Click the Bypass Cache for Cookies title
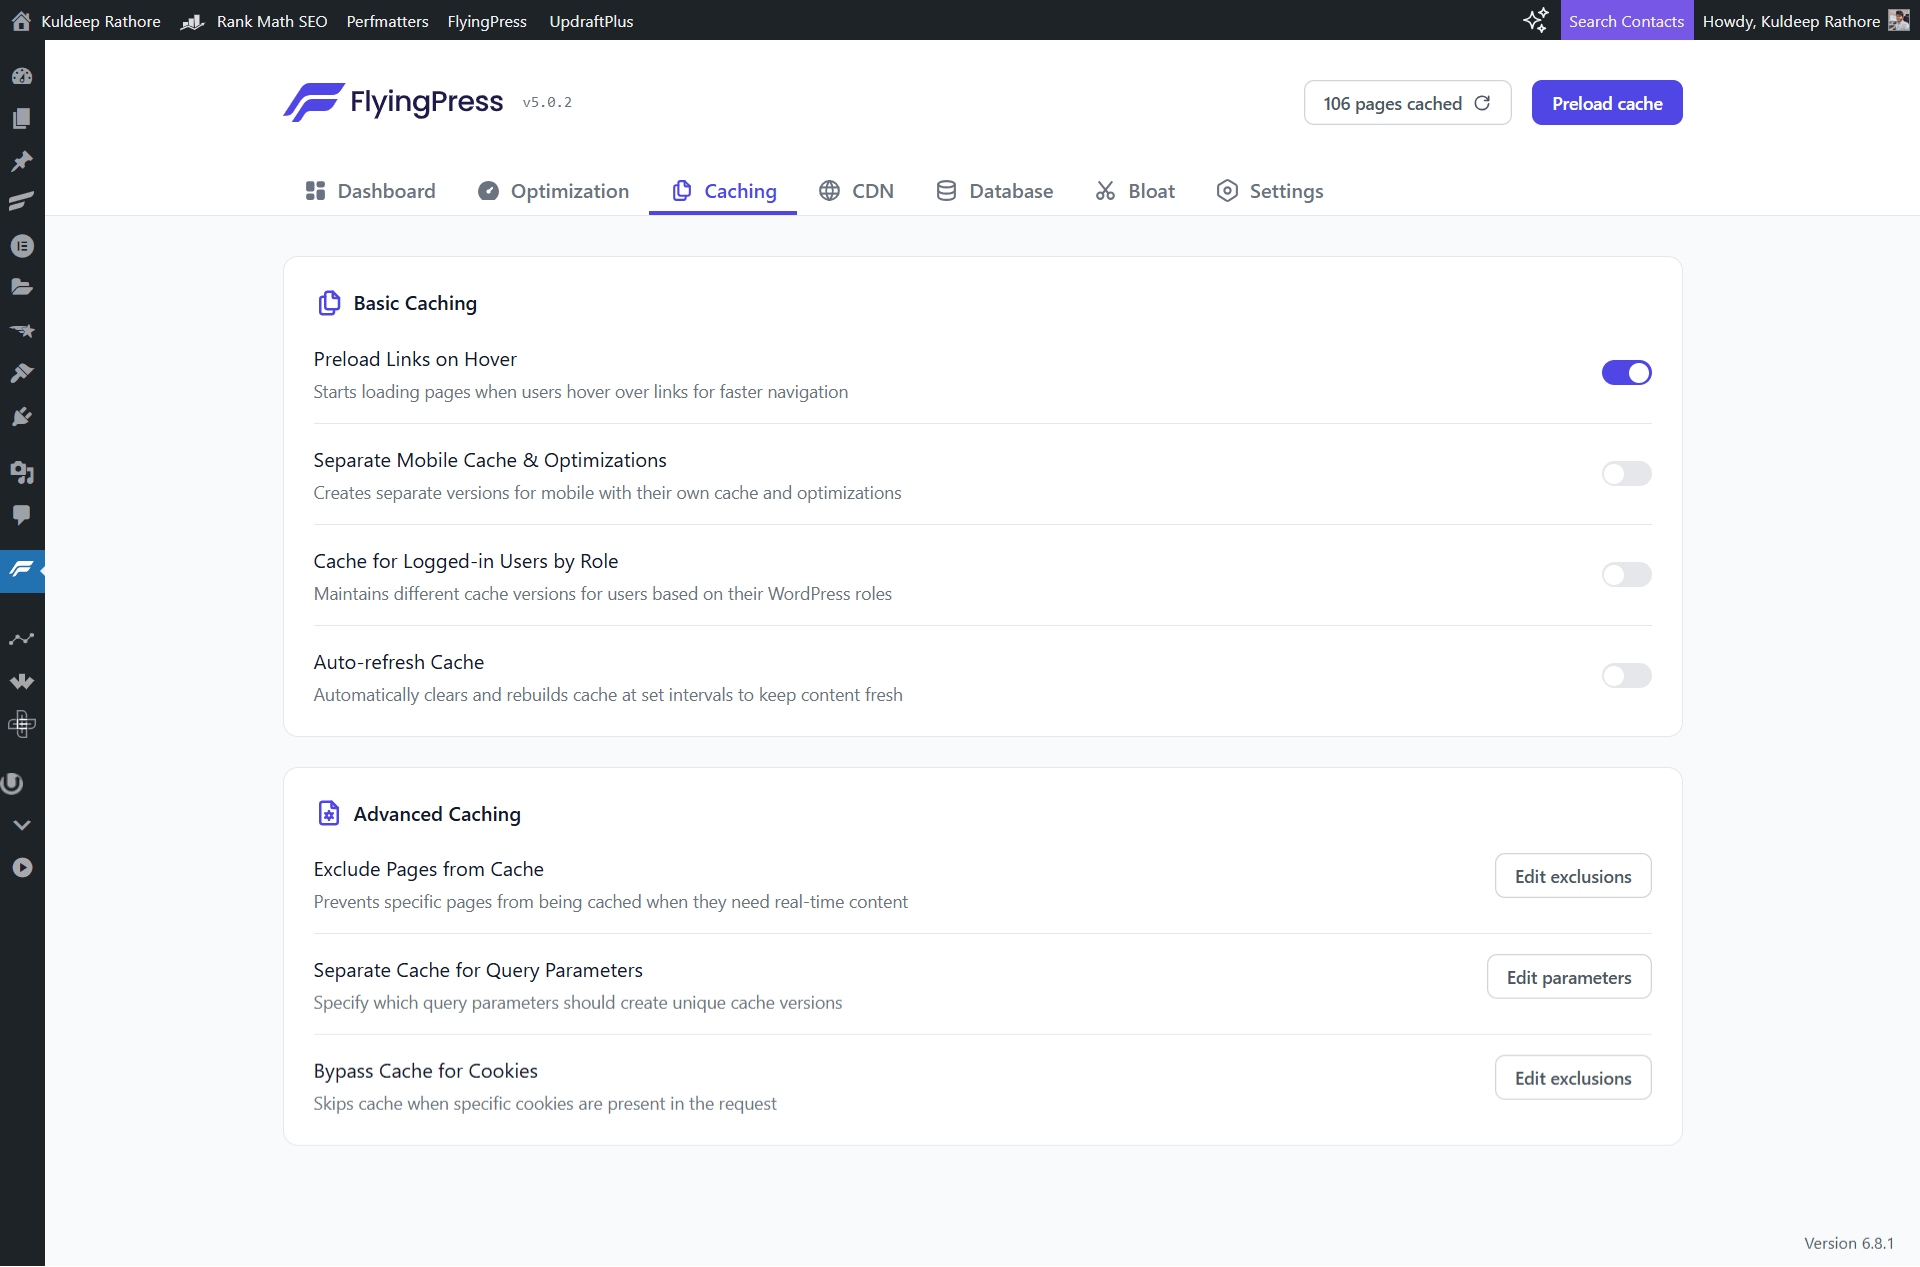 click(x=425, y=1071)
